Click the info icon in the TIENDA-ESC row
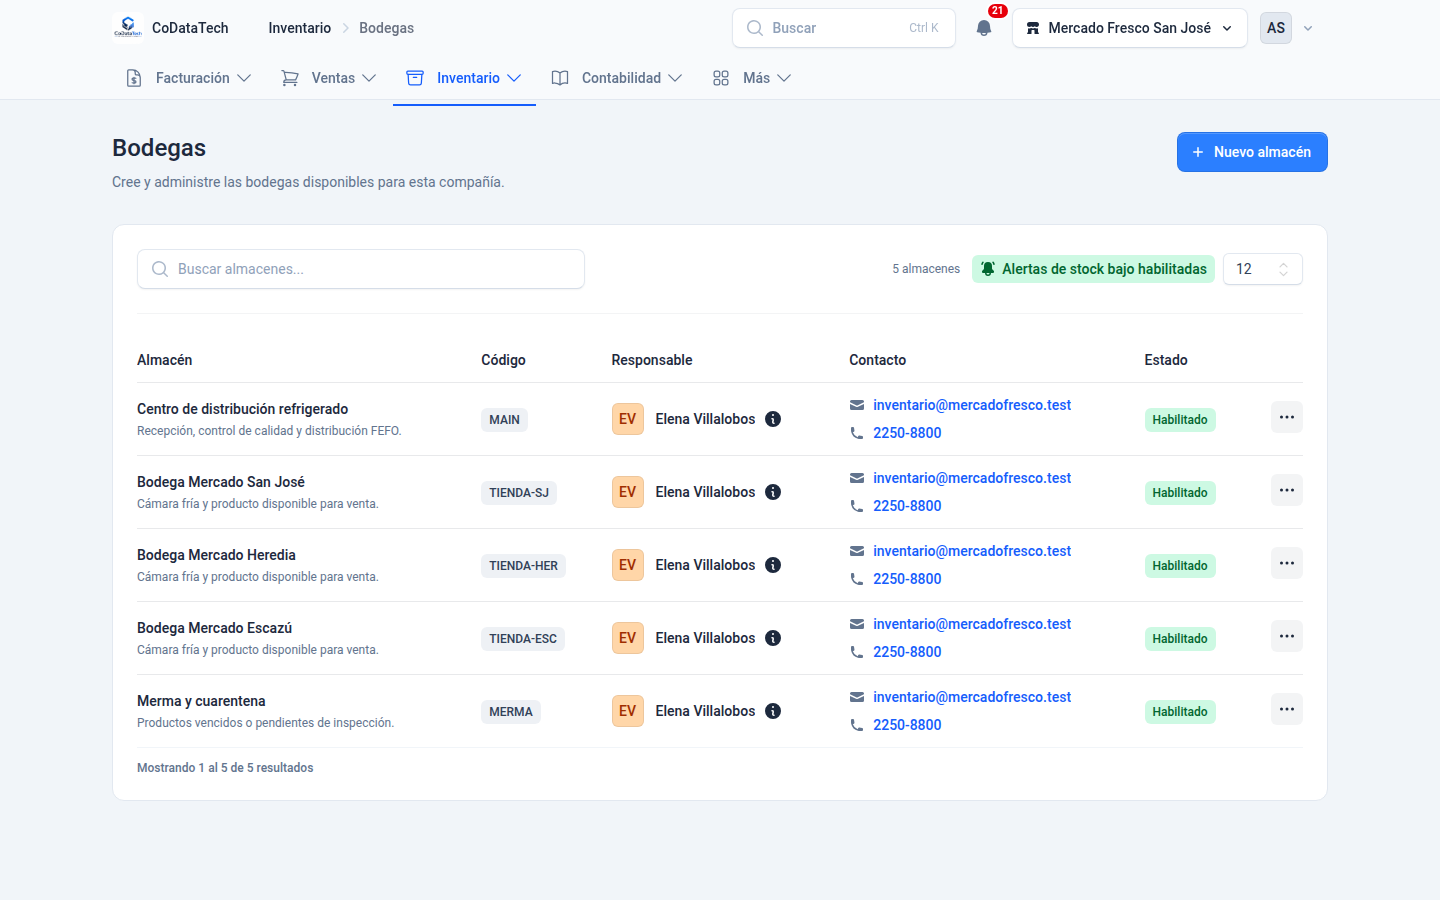 coord(773,638)
